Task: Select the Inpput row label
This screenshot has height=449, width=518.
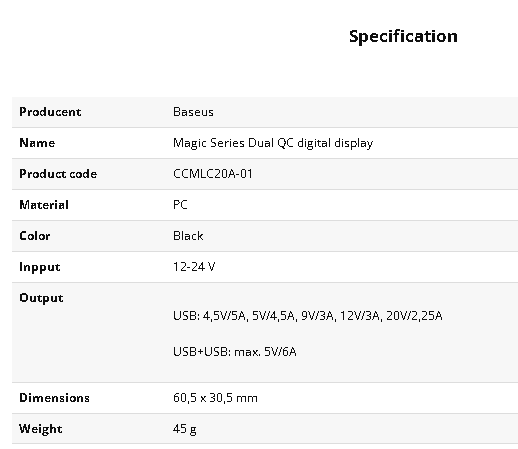Action: [x=40, y=267]
